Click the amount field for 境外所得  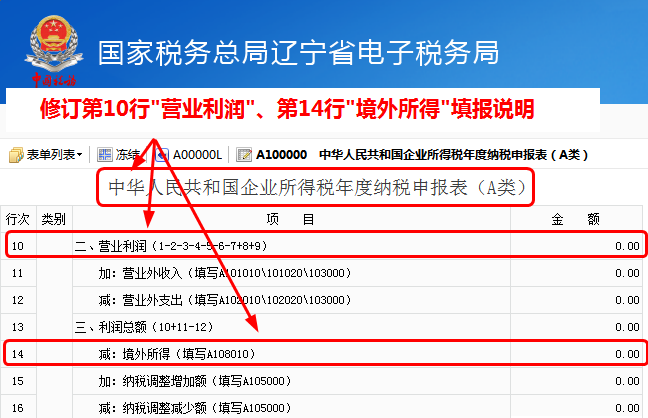click(x=577, y=354)
